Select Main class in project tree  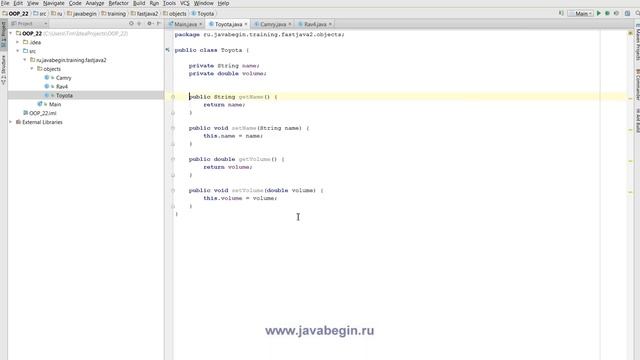tap(55, 104)
